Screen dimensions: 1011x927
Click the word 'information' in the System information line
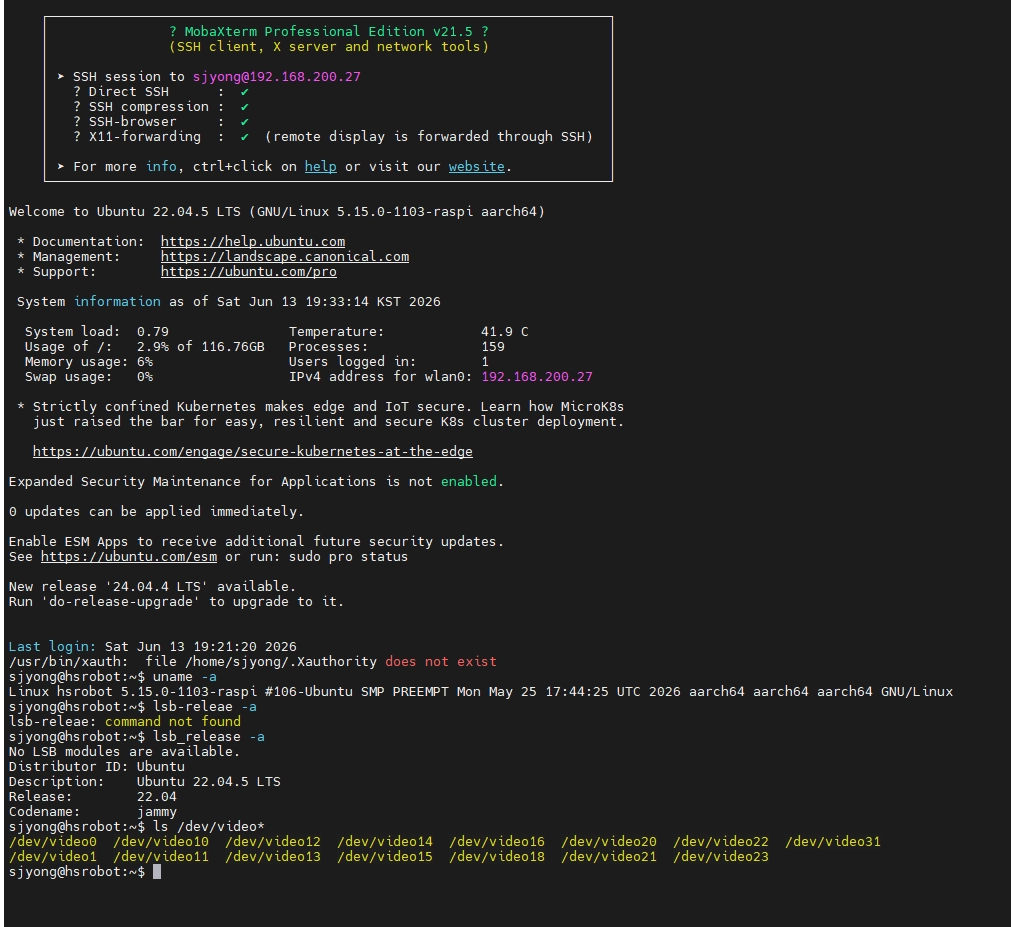117,301
